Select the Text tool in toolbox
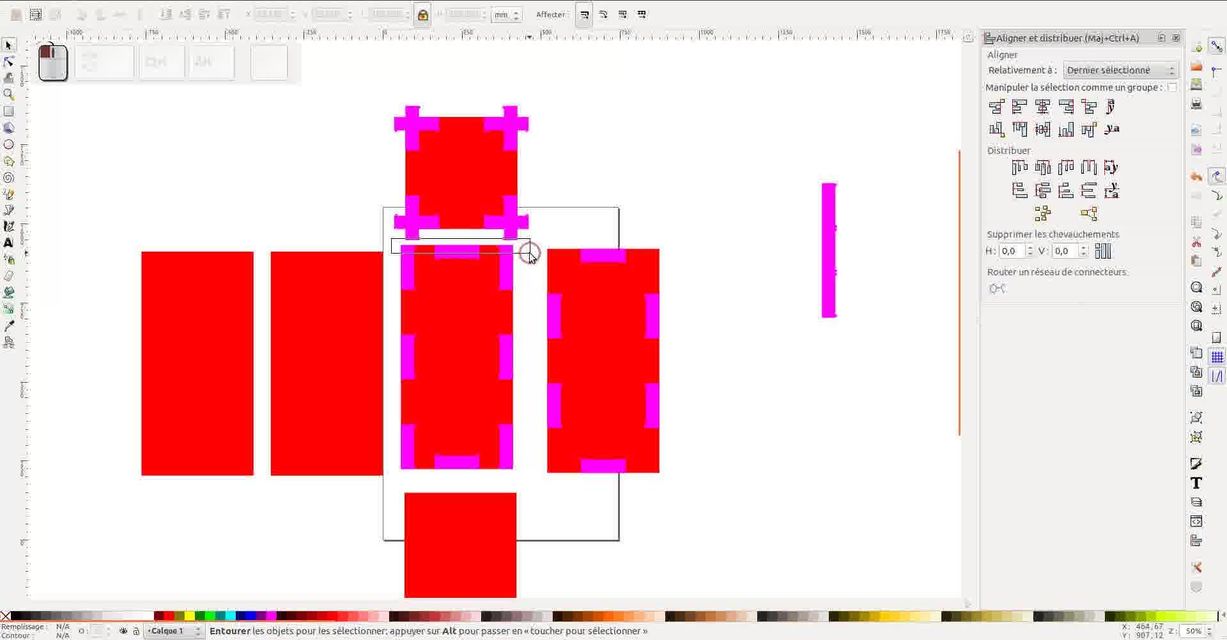Screen dimensions: 1227x640 (9, 242)
